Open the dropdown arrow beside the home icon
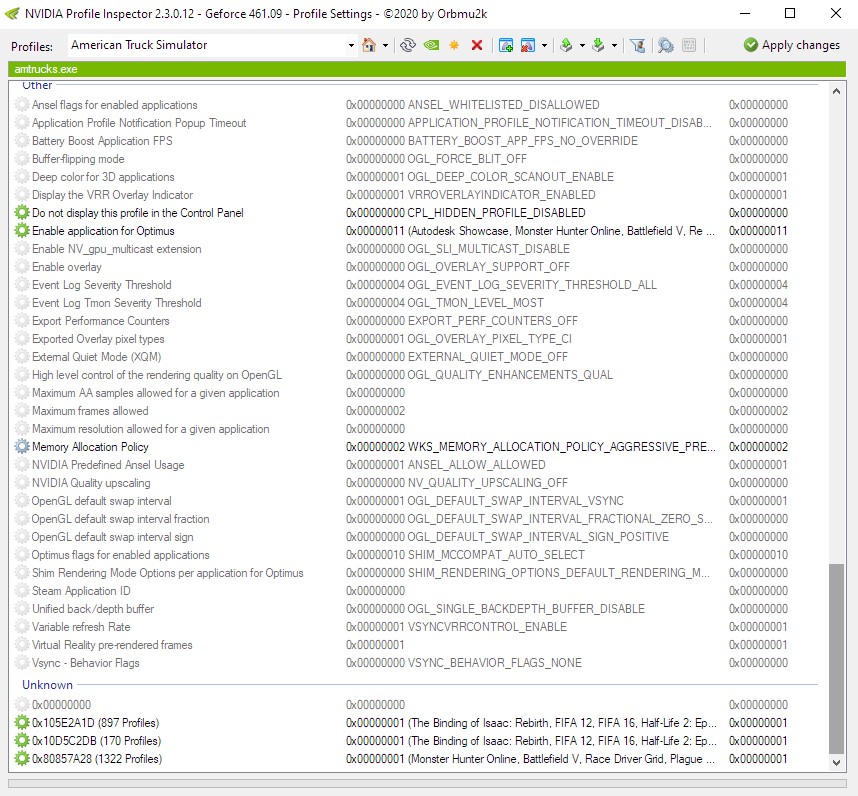This screenshot has height=796, width=858. [x=385, y=45]
